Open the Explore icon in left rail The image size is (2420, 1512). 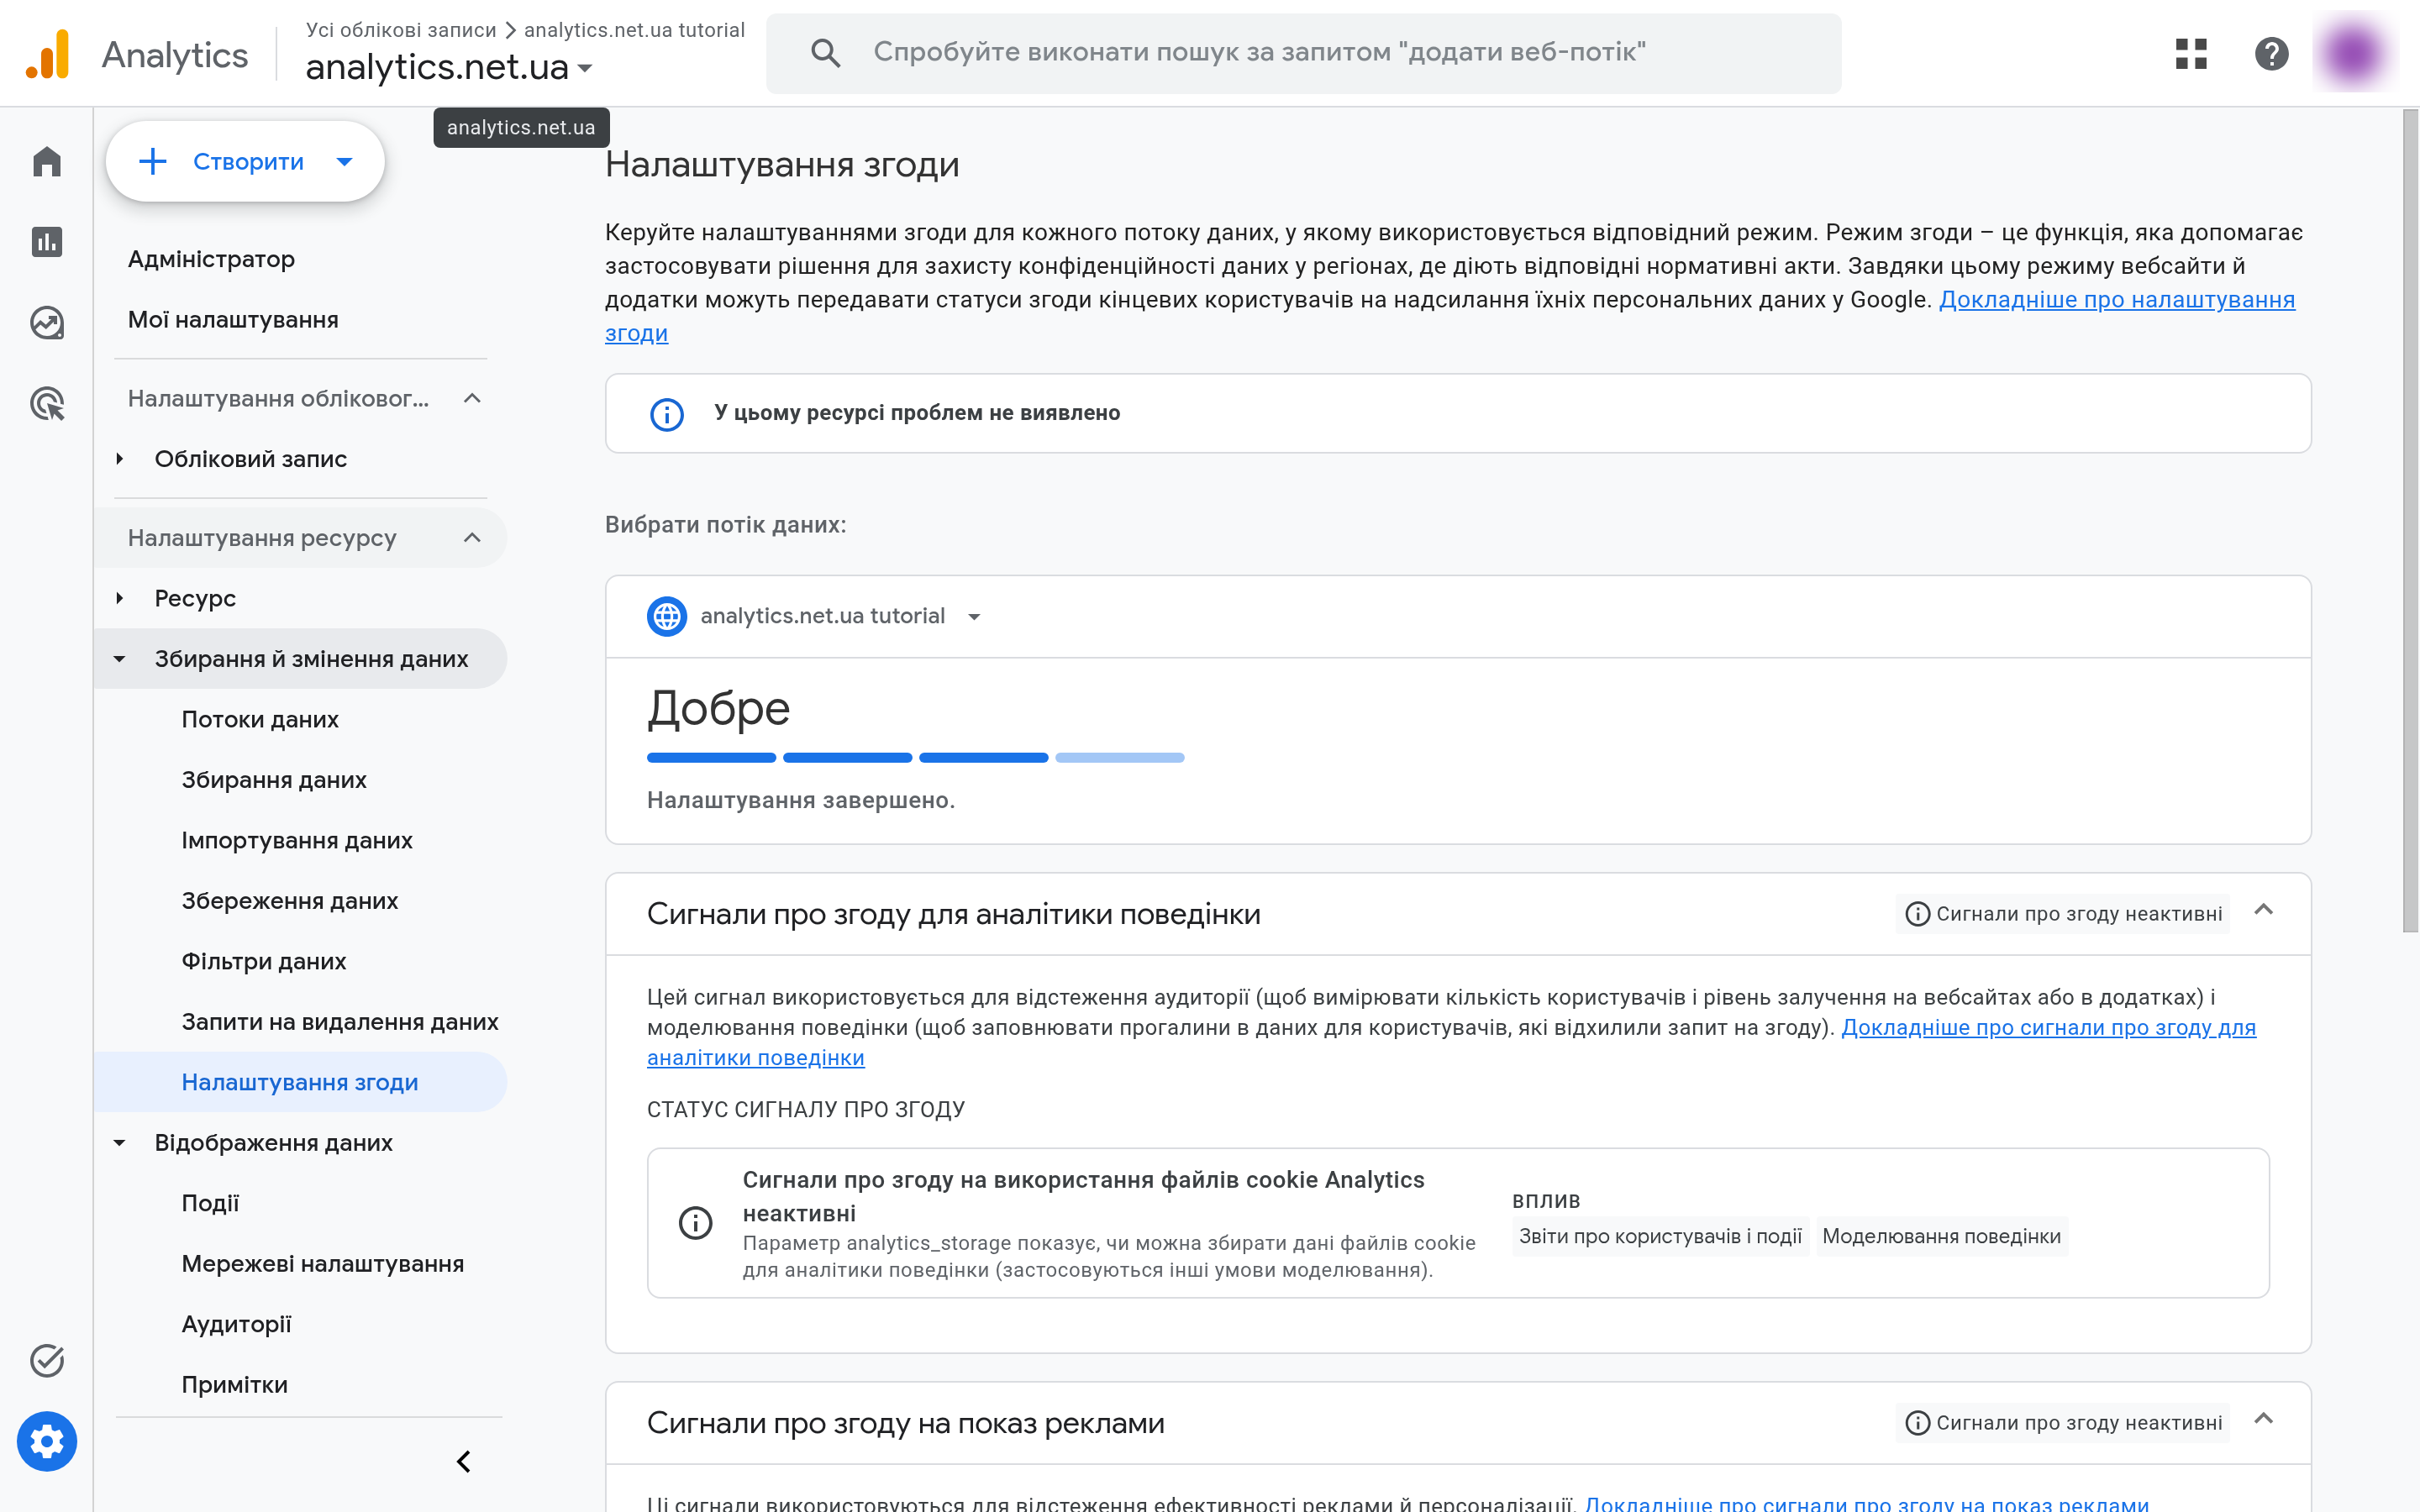[47, 322]
